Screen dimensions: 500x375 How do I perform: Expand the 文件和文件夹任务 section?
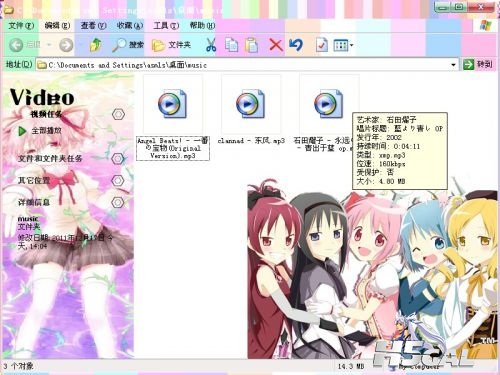coord(118,159)
